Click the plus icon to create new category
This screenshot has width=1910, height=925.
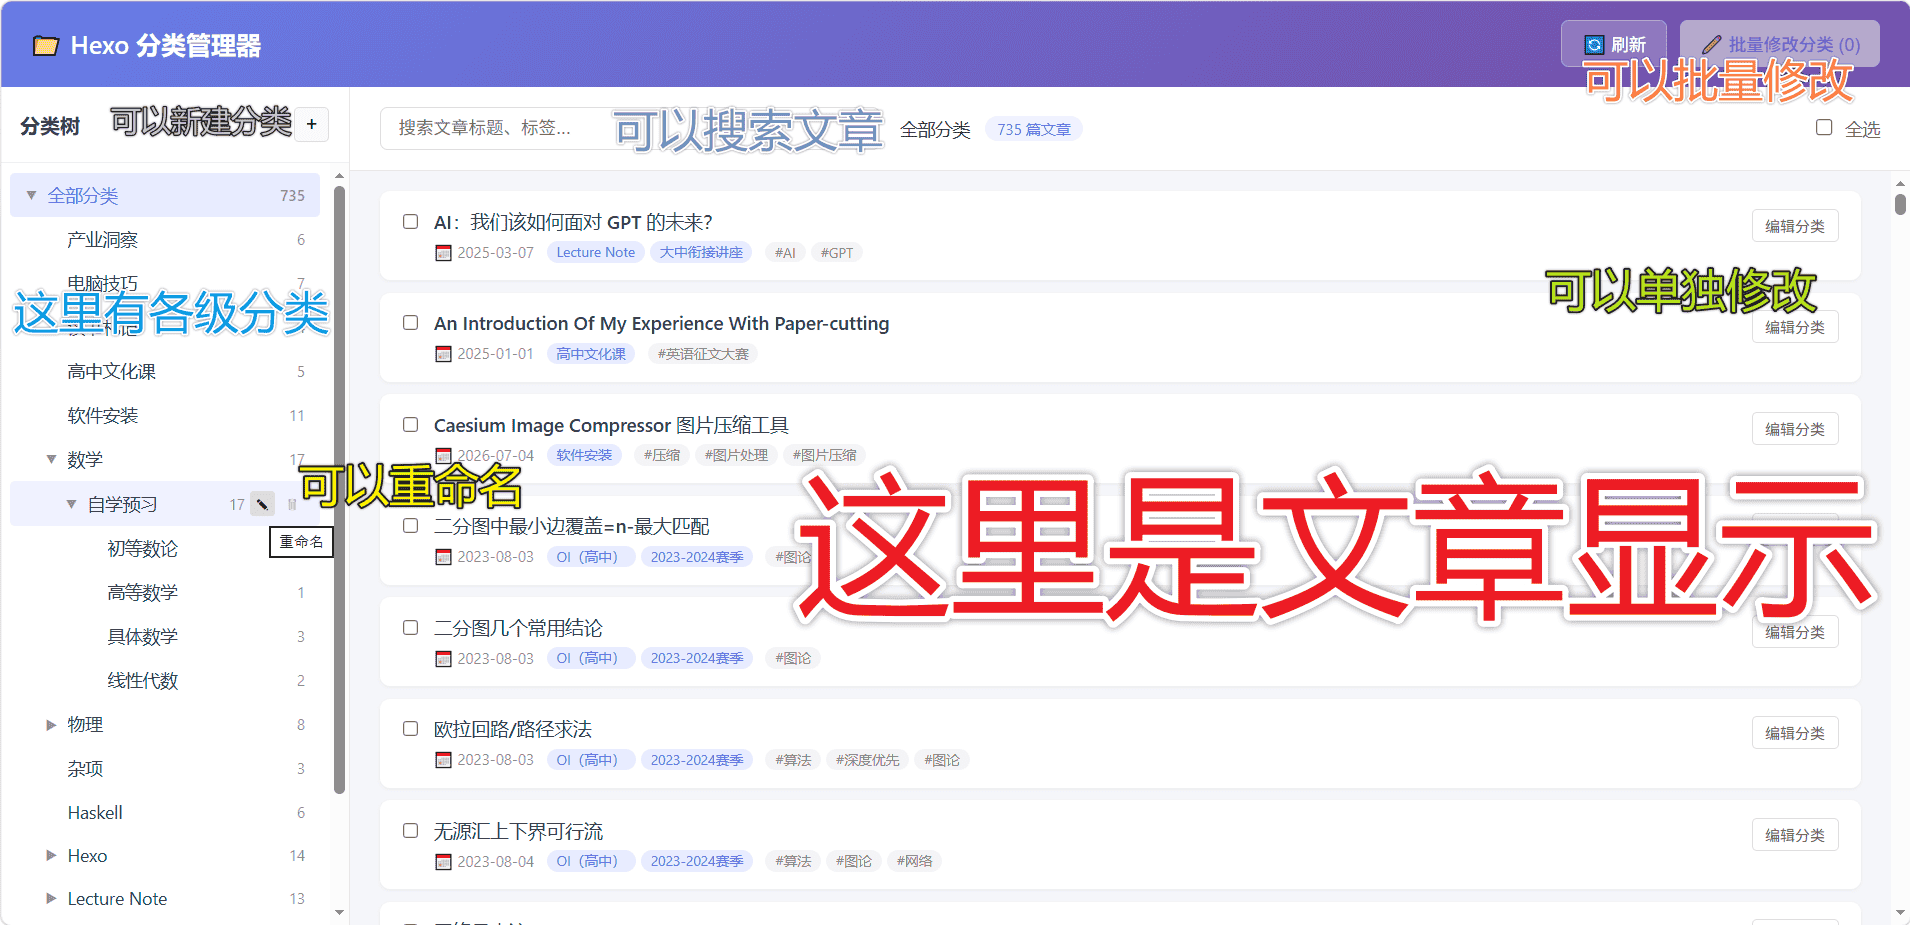pos(312,124)
